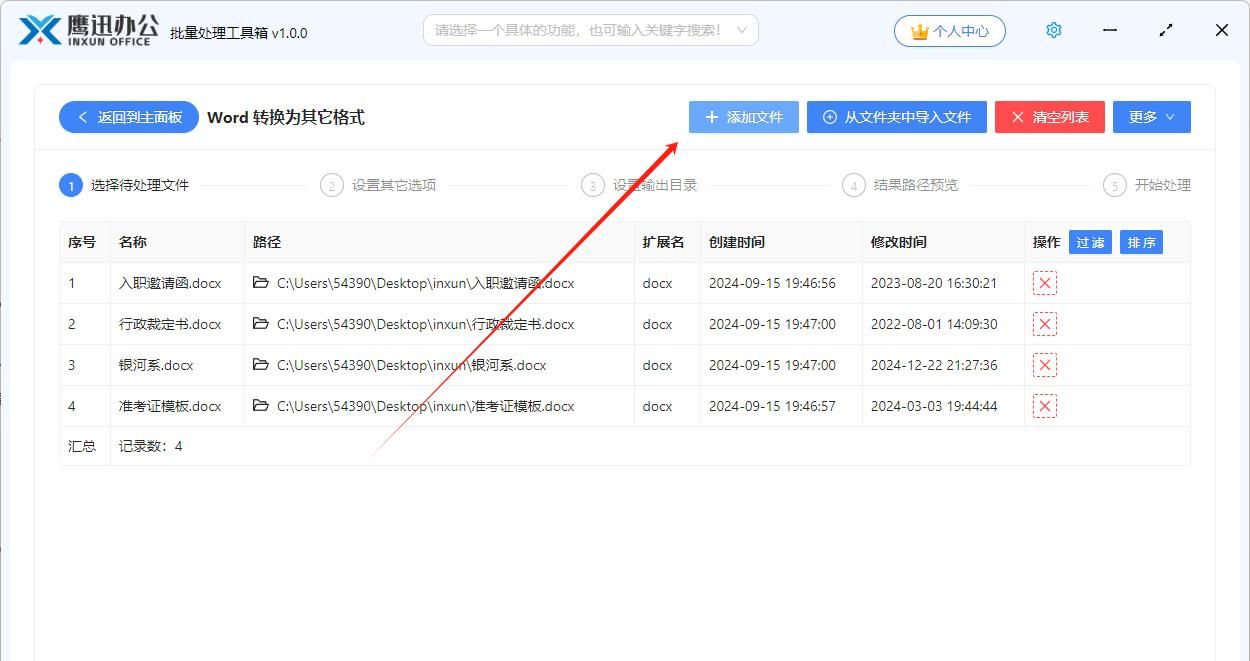
Task: Open the function search dropdown arrow
Action: (x=740, y=30)
